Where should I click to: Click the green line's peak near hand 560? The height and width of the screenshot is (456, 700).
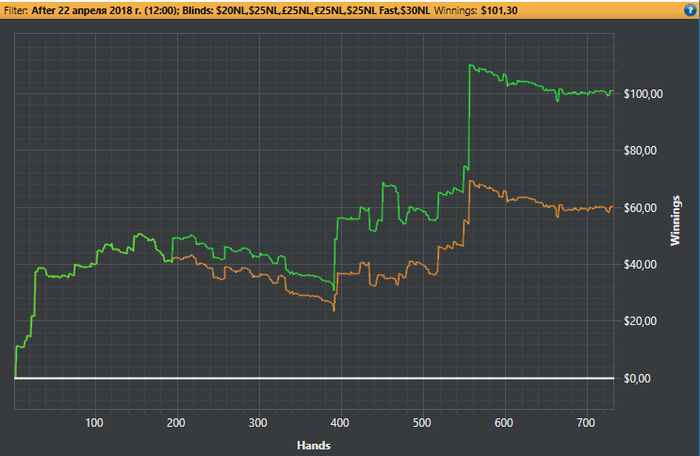471,65
